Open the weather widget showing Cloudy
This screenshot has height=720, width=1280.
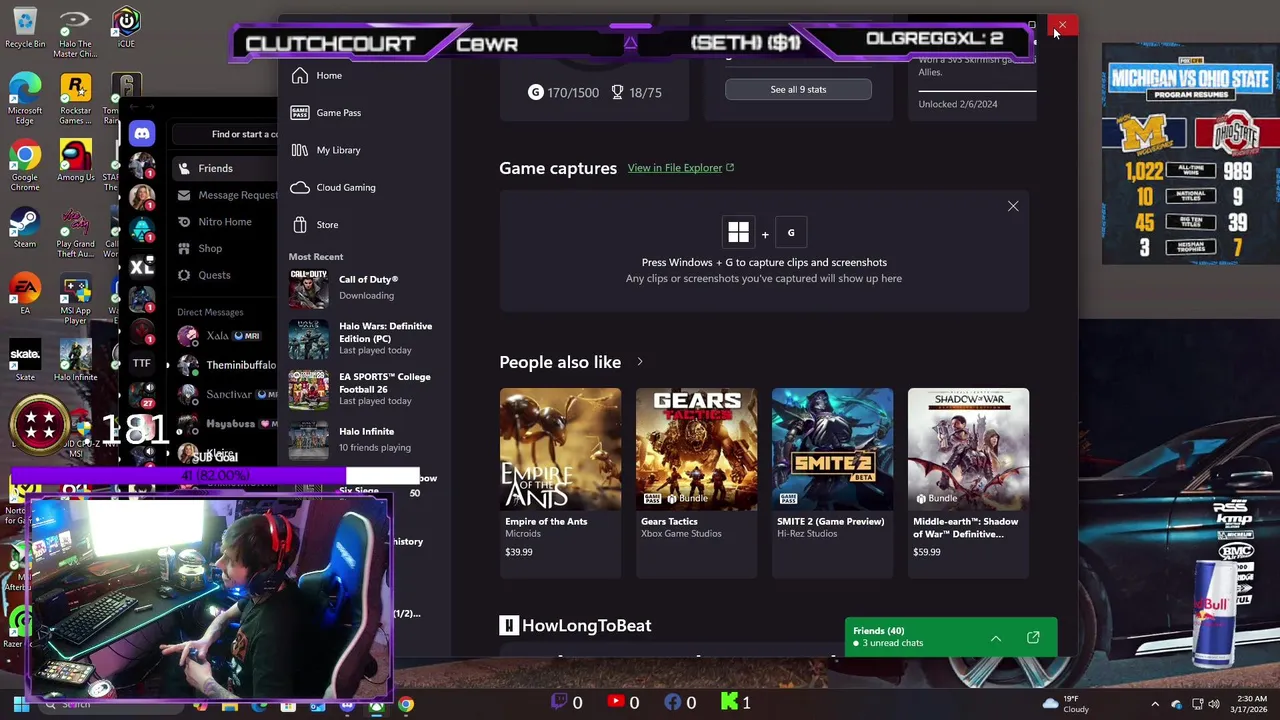click(x=1066, y=704)
